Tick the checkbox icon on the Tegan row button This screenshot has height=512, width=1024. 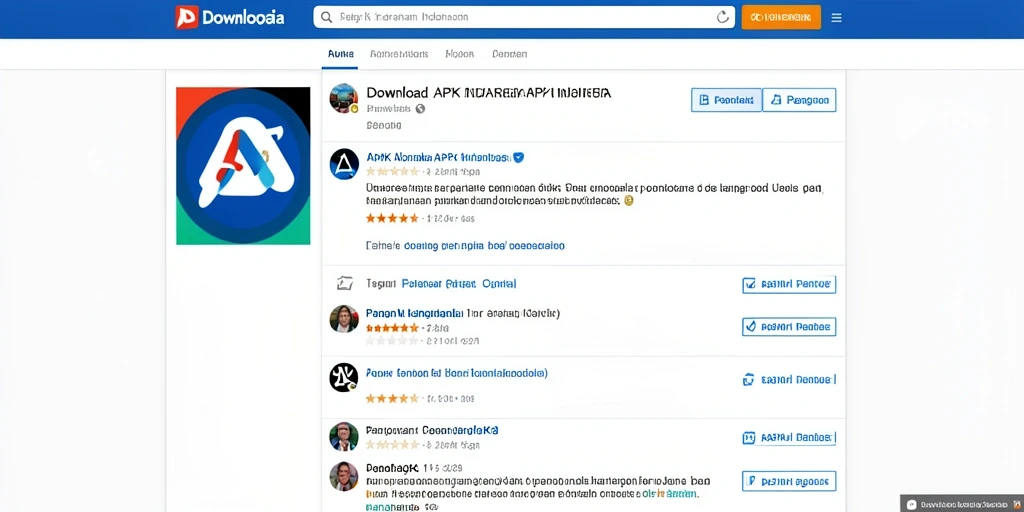pos(750,284)
